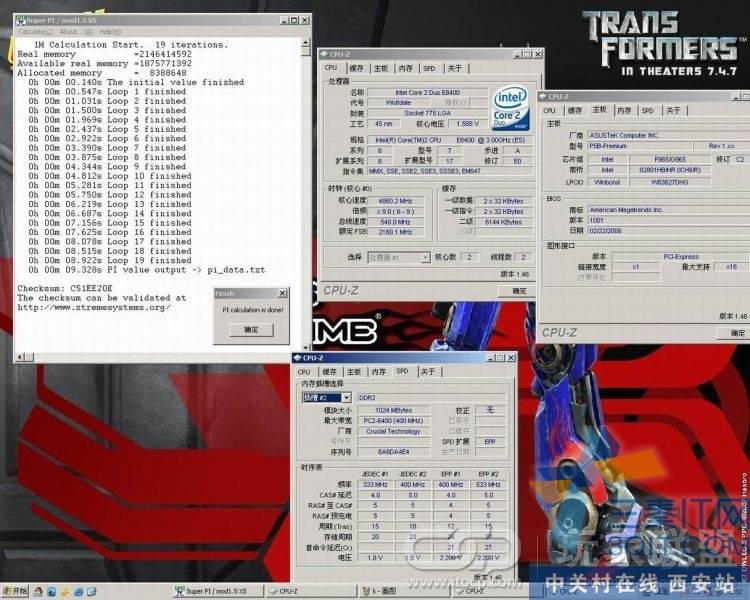Click the CPU-Z title icon of the processor window
Screen dimensions: 750x600
tap(324, 55)
